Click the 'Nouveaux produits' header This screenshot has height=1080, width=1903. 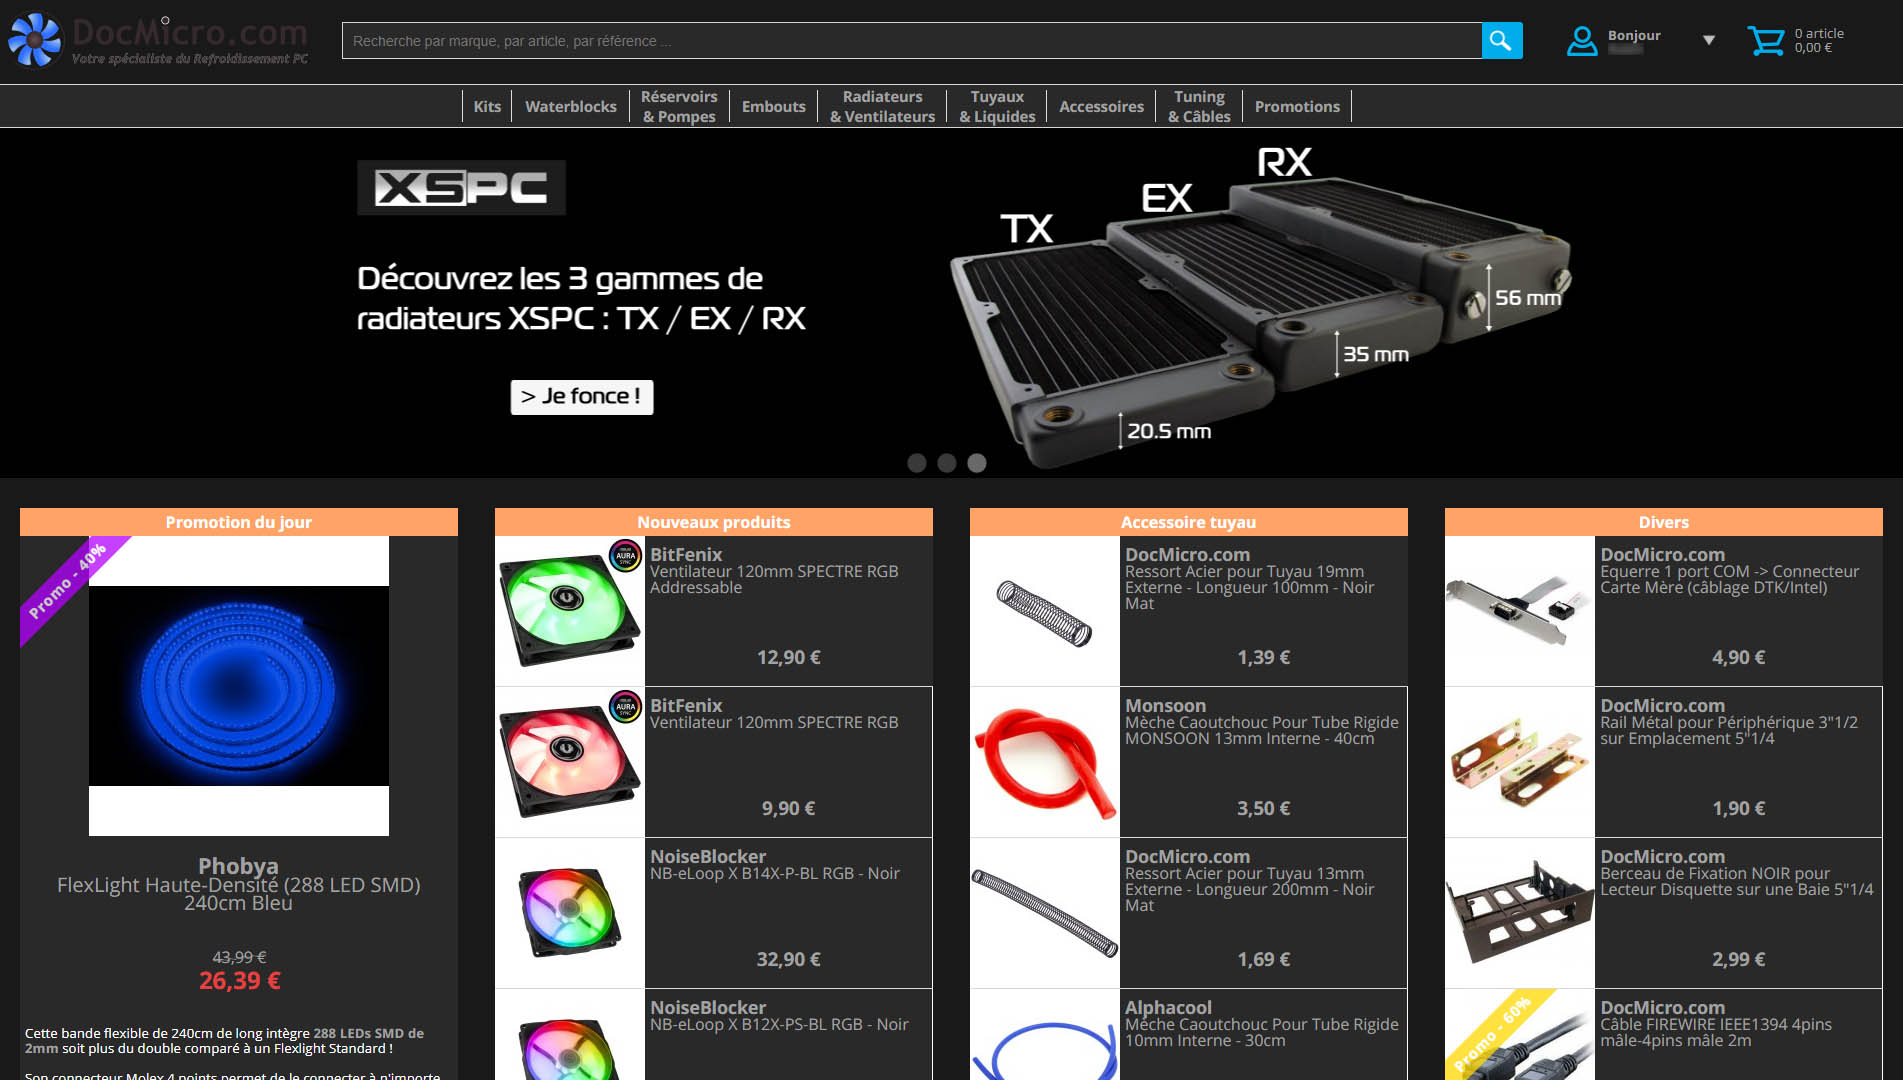714,522
